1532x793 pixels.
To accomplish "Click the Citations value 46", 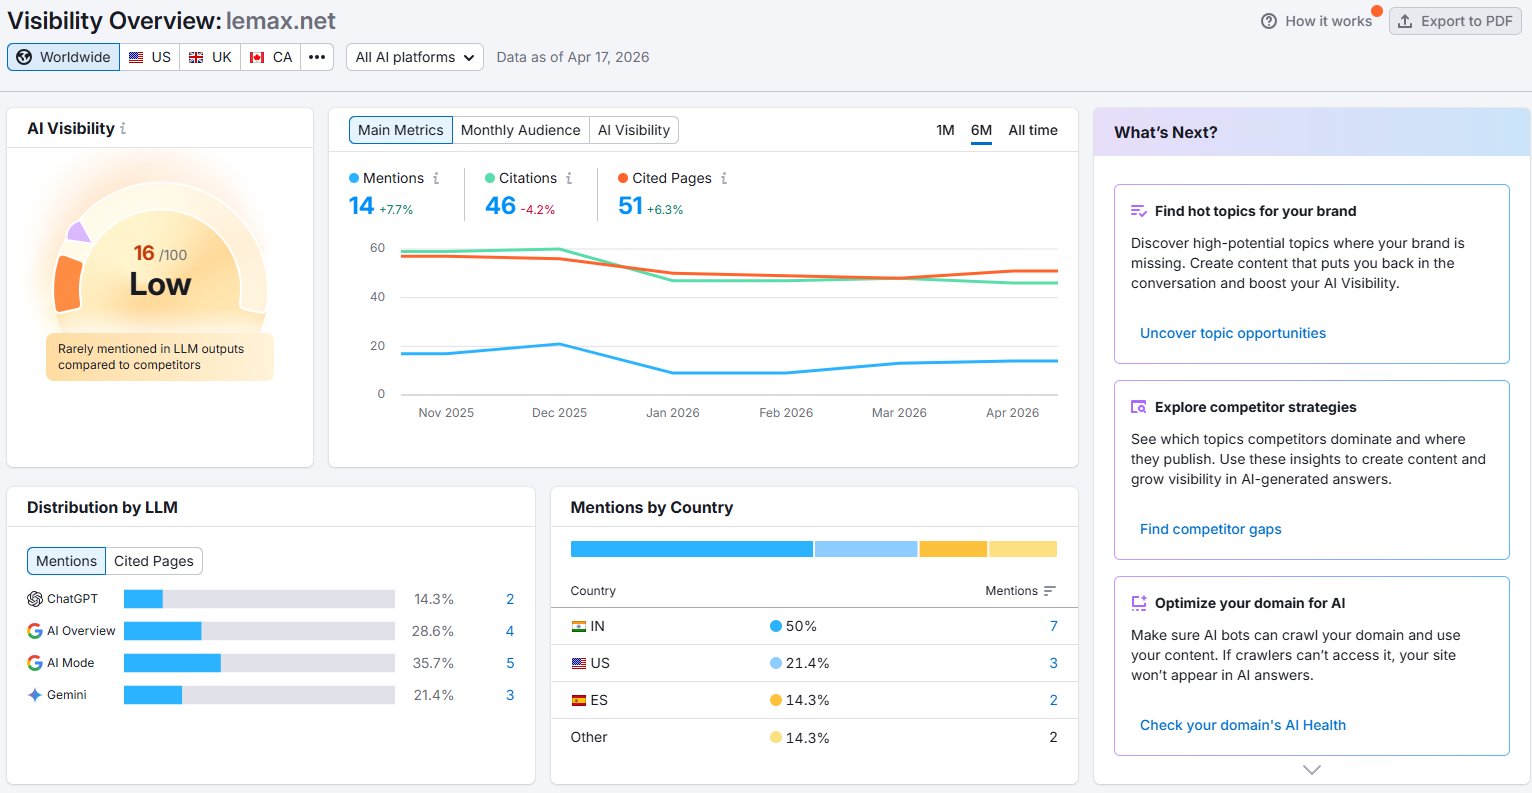I will (500, 206).
